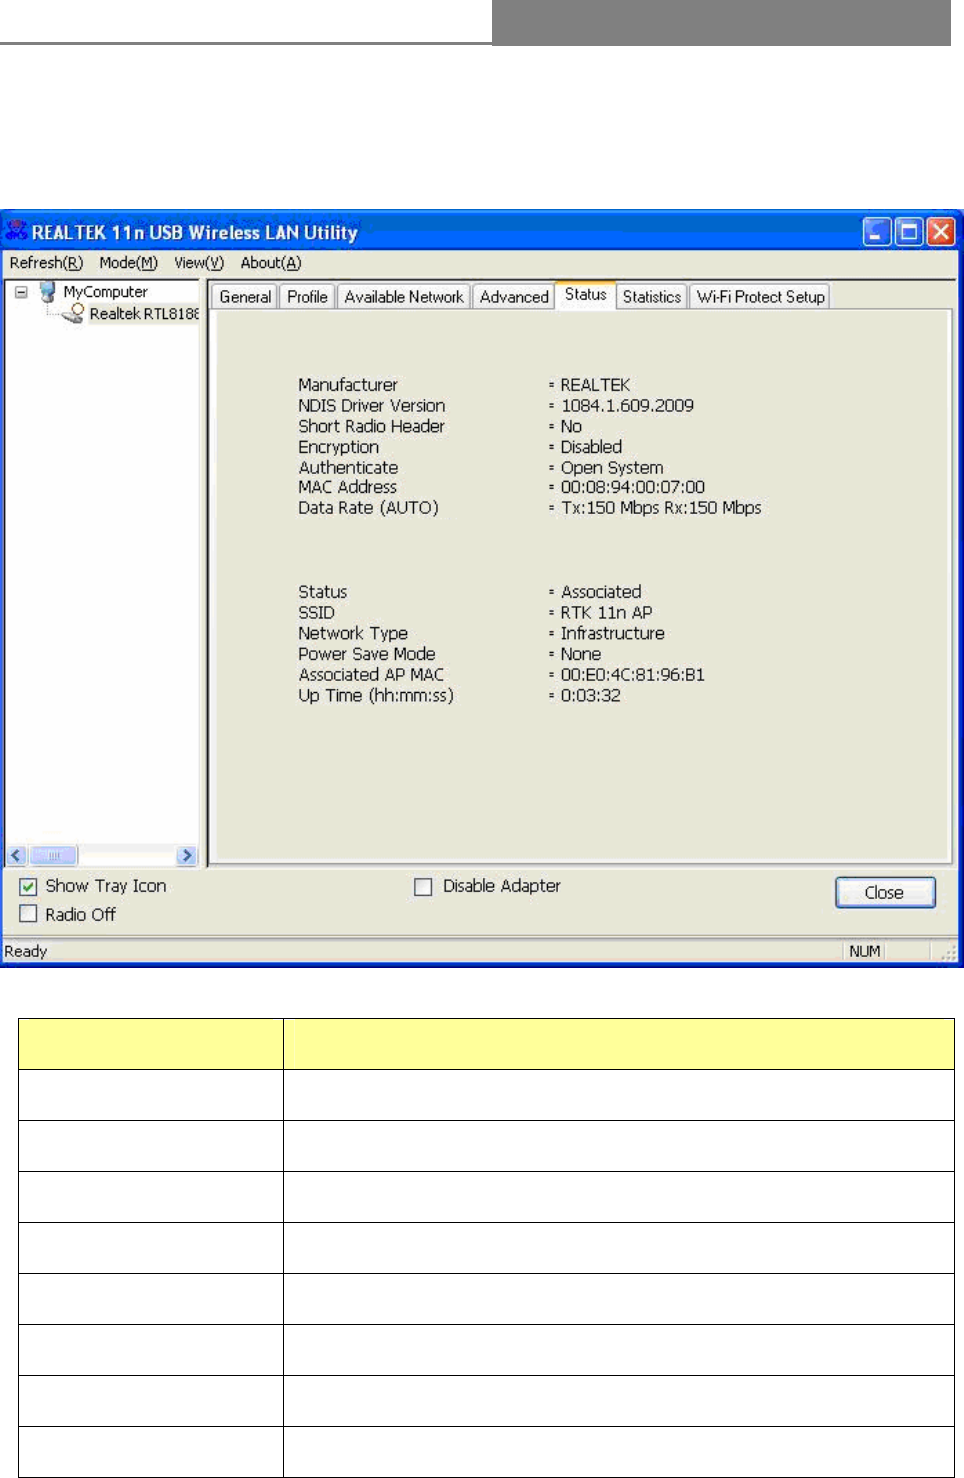The height and width of the screenshot is (1478, 964).
Task: Click the SSID value RTK 11n AP
Action: point(606,613)
